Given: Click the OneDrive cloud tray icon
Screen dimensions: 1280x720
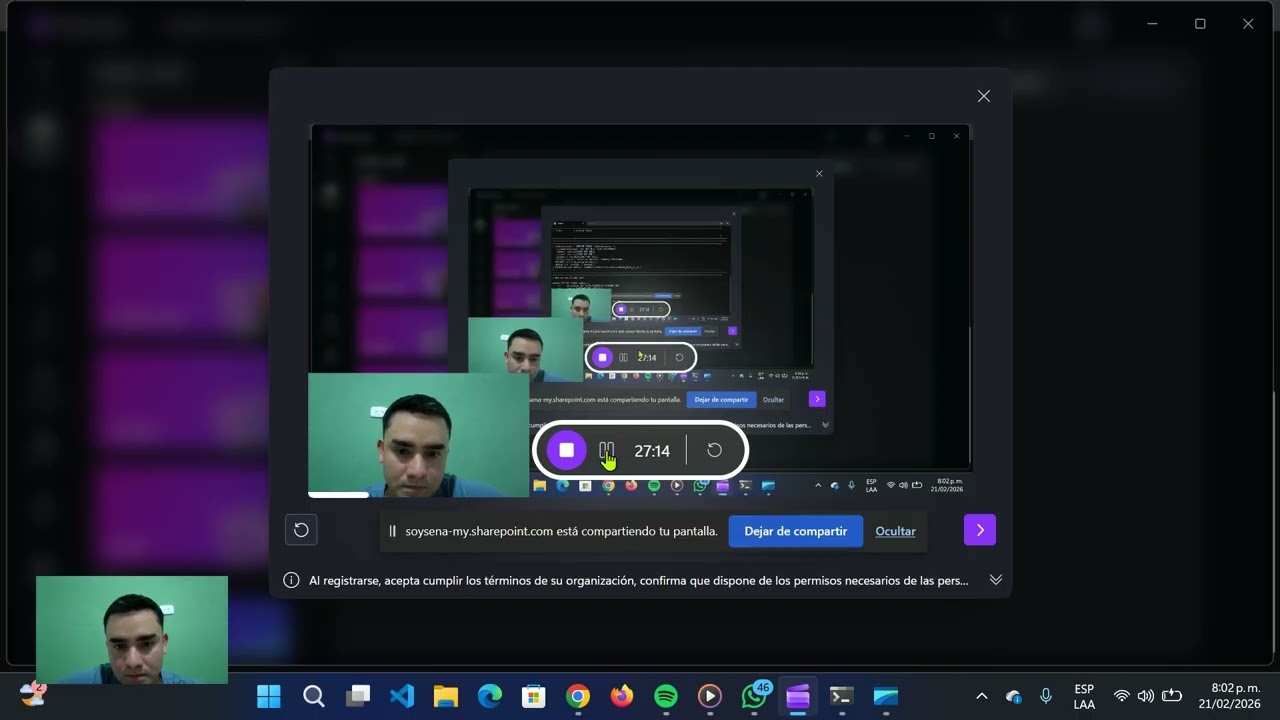Looking at the screenshot, I should click(x=1014, y=696).
